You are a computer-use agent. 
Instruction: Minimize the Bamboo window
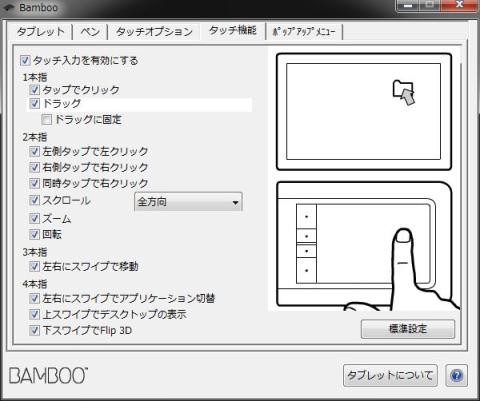point(407,5)
